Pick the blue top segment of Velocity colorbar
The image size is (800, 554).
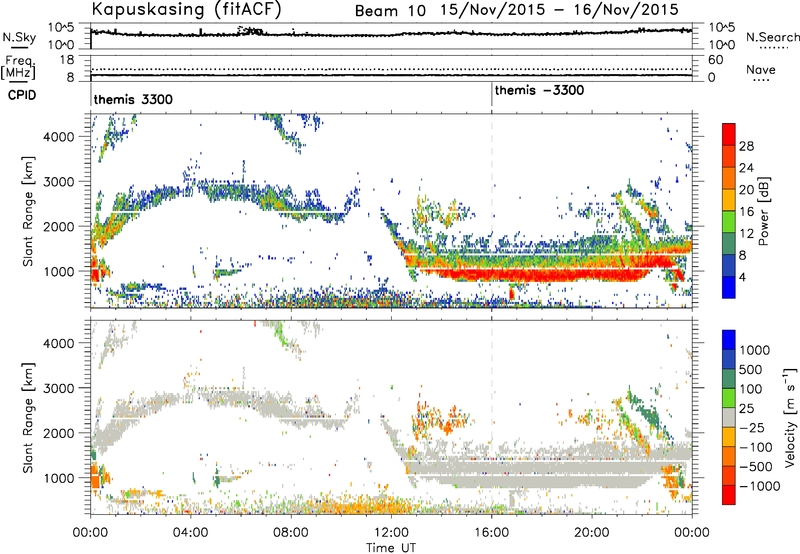[x=729, y=340]
